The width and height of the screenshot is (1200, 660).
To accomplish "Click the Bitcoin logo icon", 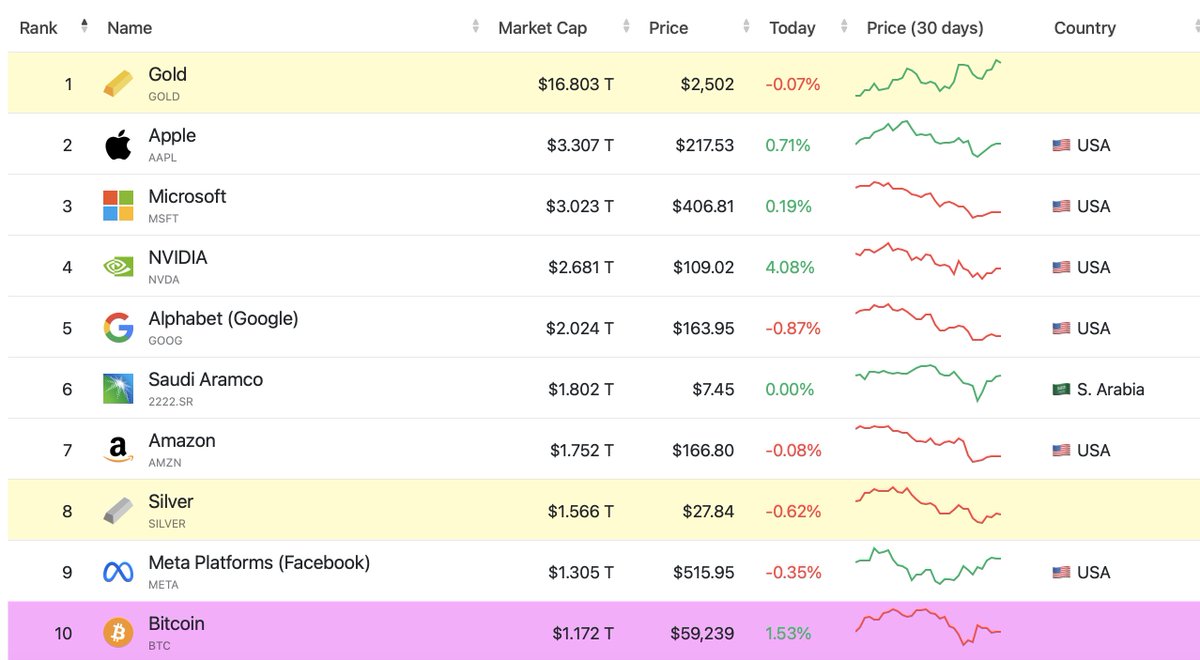I will [118, 633].
